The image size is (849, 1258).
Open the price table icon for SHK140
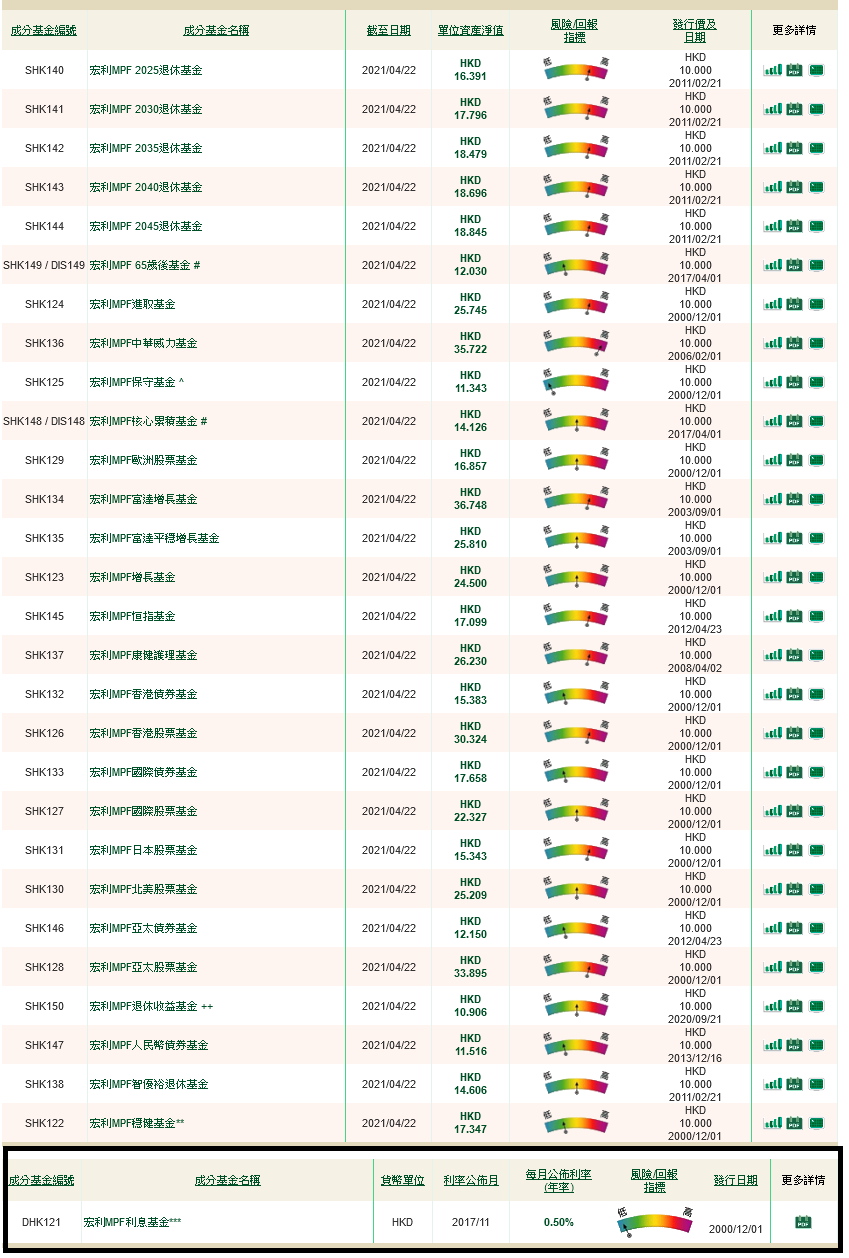pos(817,70)
